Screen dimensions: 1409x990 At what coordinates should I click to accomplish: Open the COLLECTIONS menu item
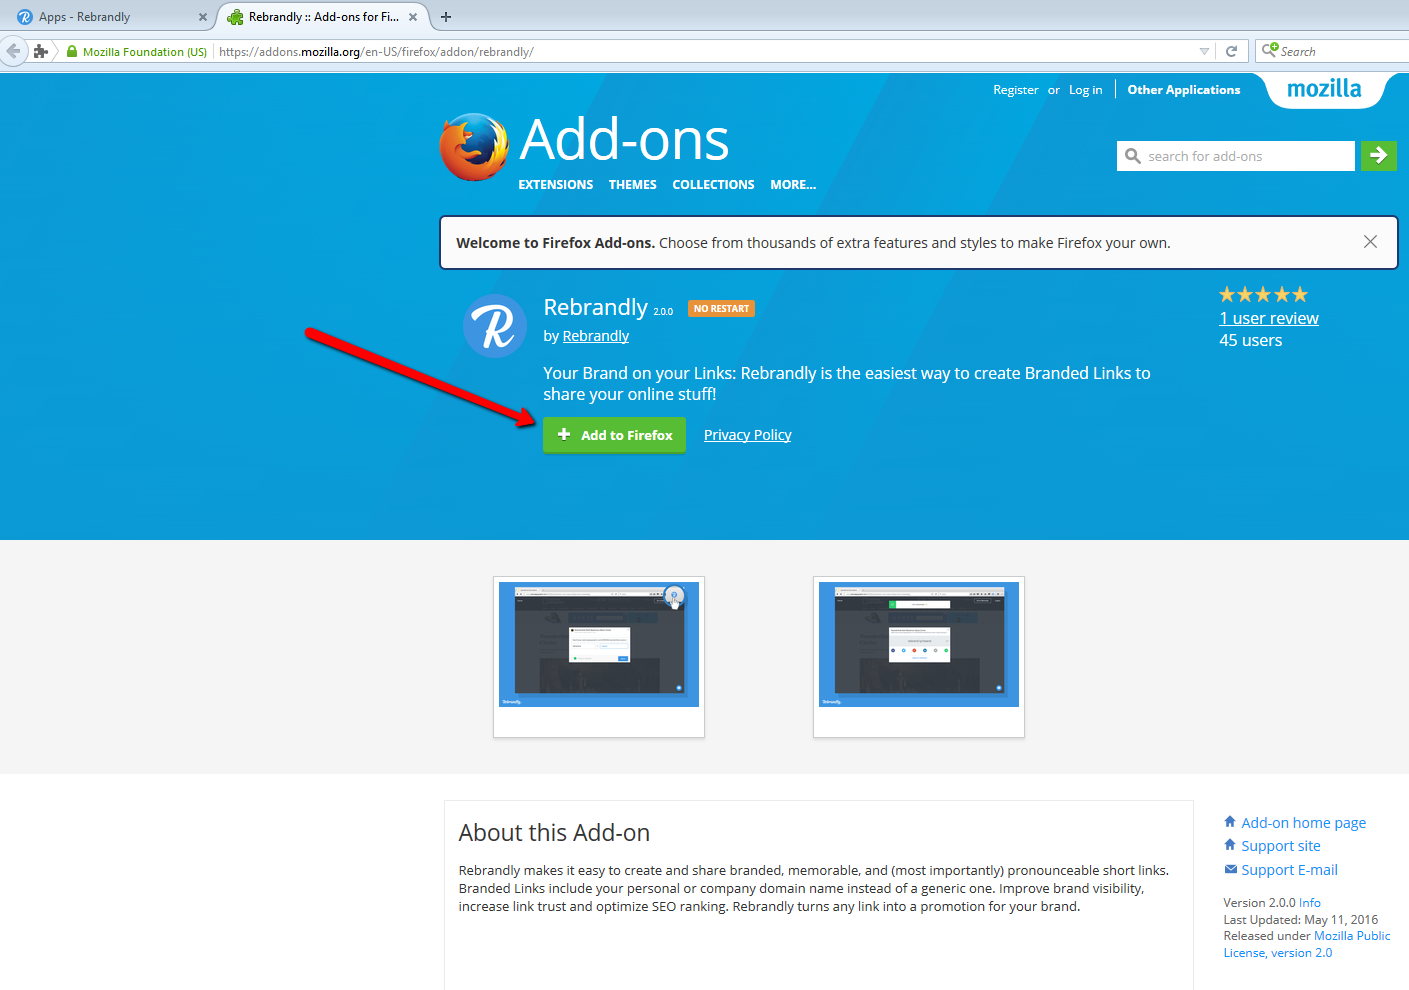[713, 185]
